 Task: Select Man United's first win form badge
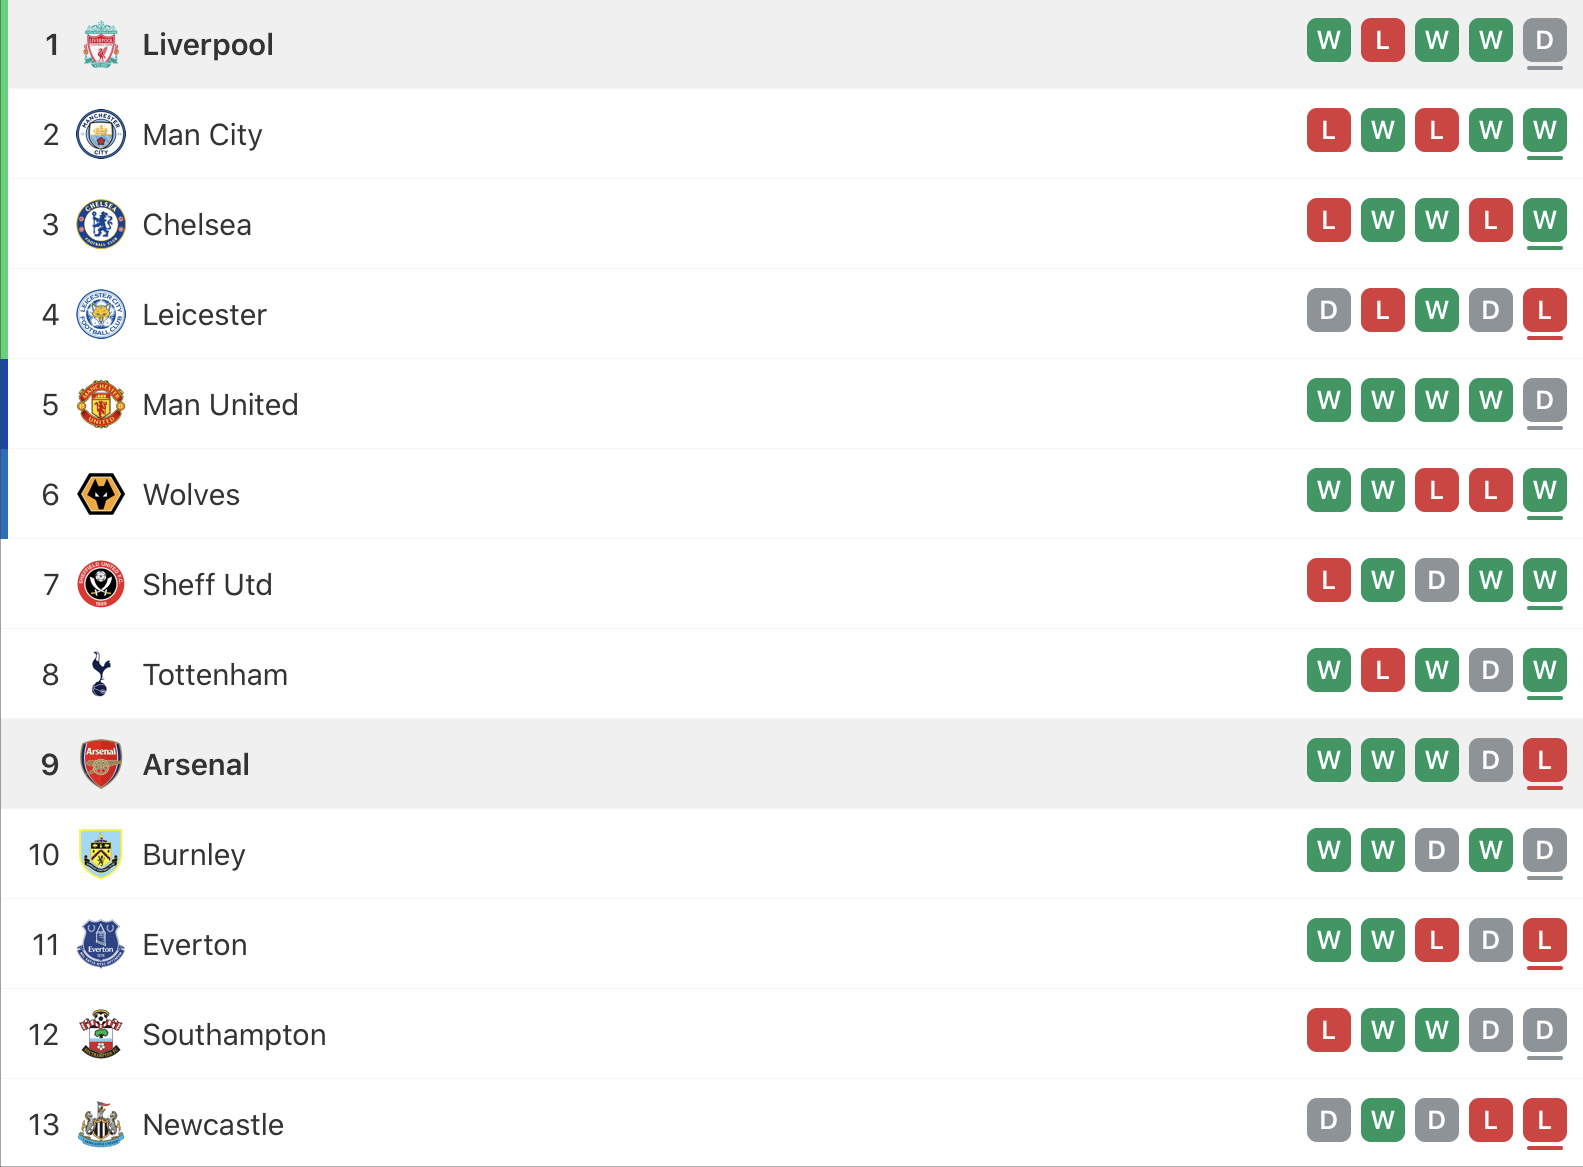point(1329,400)
